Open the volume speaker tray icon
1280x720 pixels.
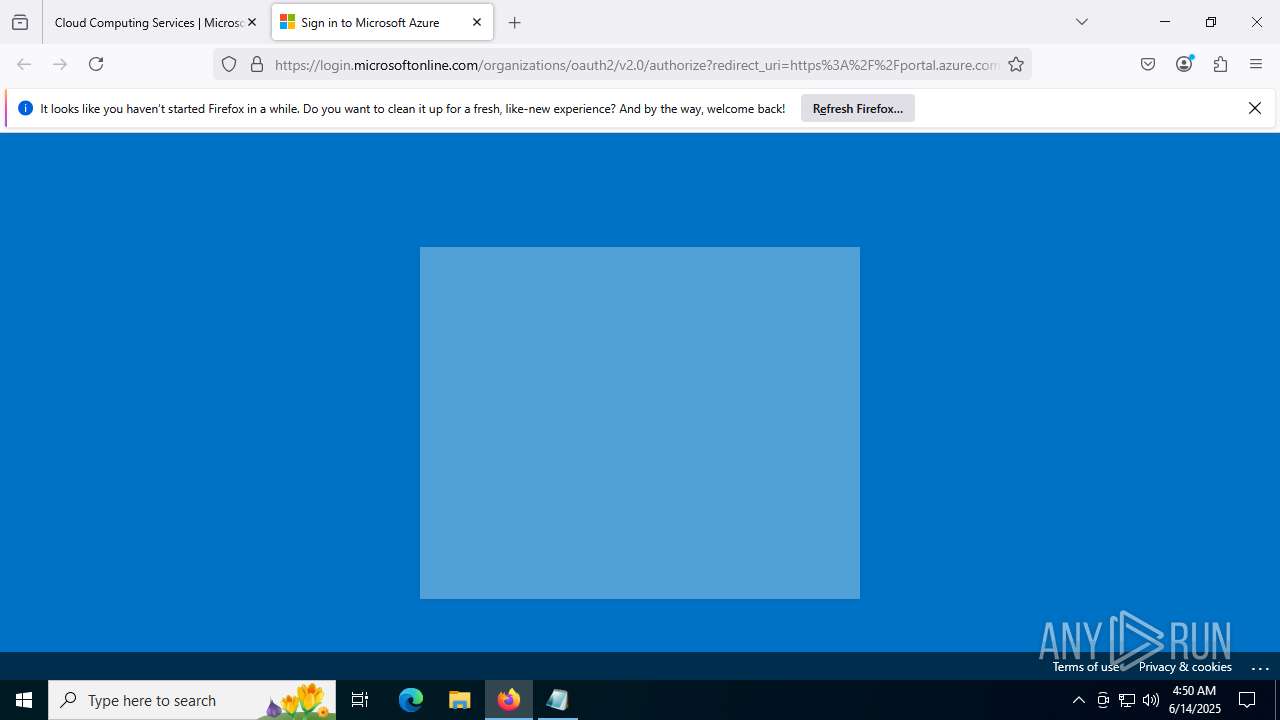pos(1151,700)
